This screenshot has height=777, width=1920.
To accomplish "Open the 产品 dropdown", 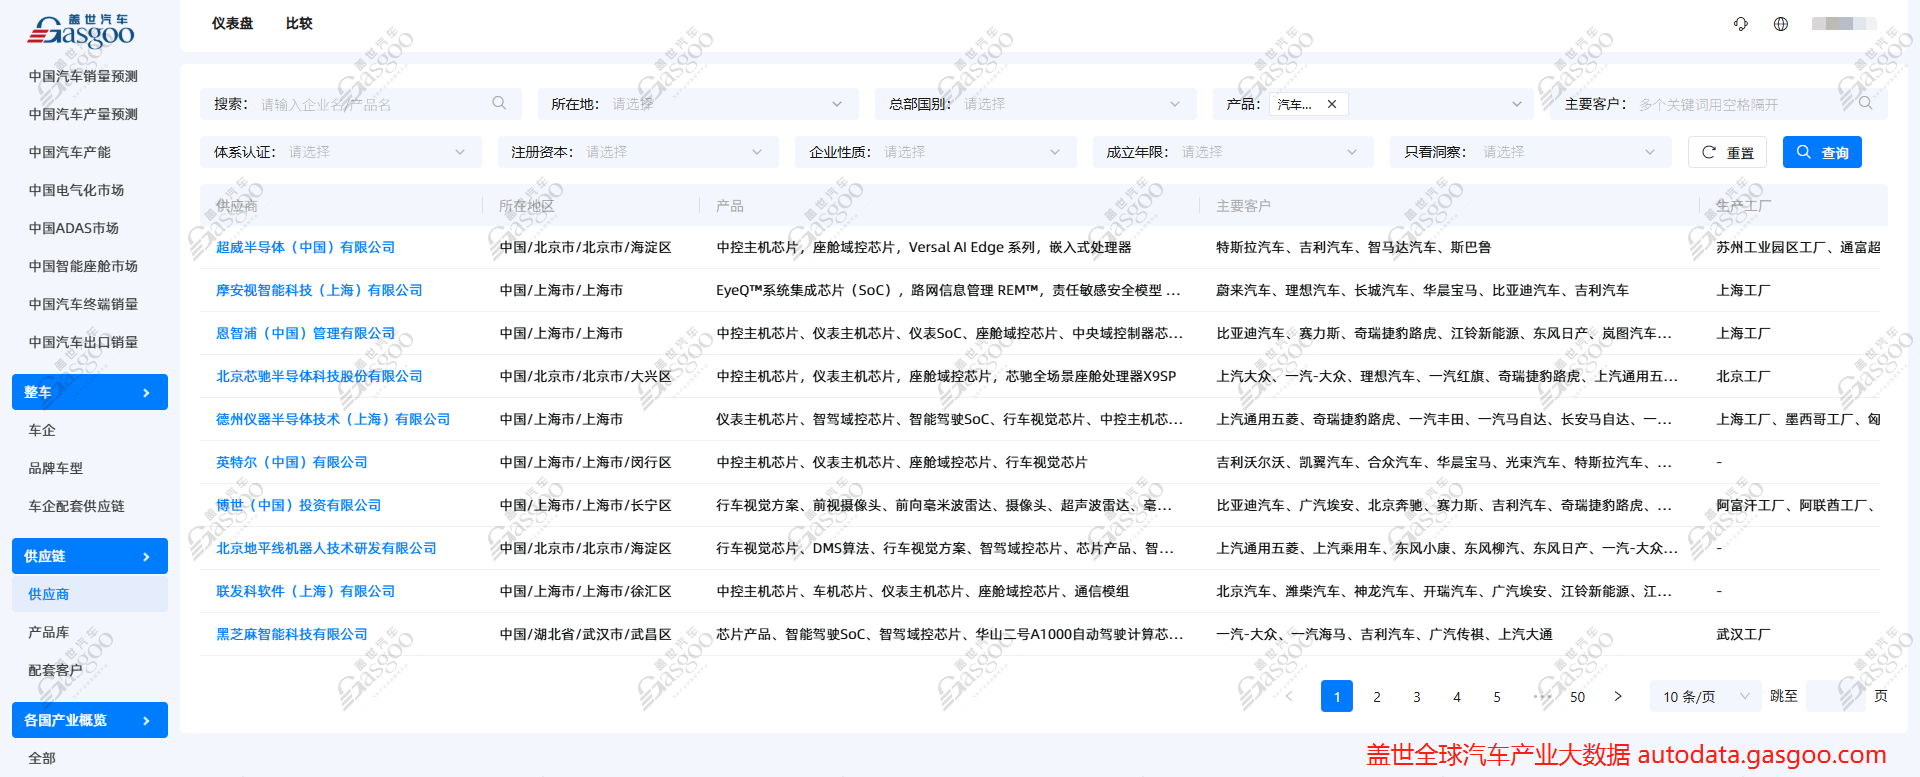I will click(1373, 104).
